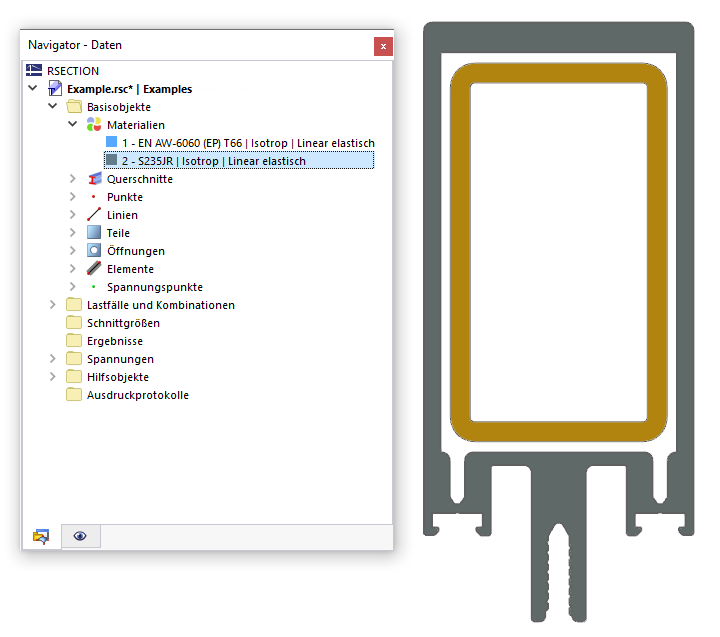
Task: Click the Elemente bar icon
Action: pos(94,268)
